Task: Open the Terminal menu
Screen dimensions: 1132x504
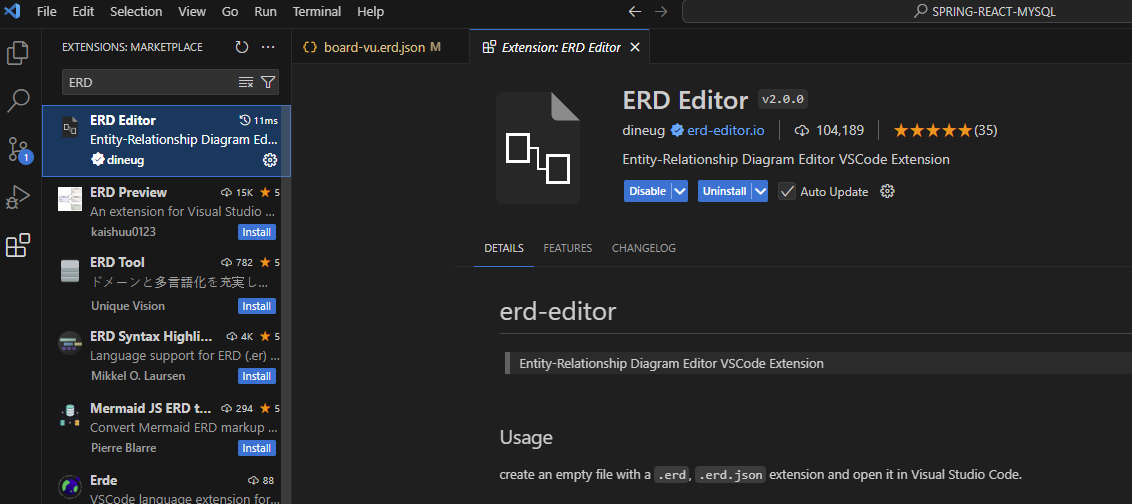Action: [x=318, y=12]
